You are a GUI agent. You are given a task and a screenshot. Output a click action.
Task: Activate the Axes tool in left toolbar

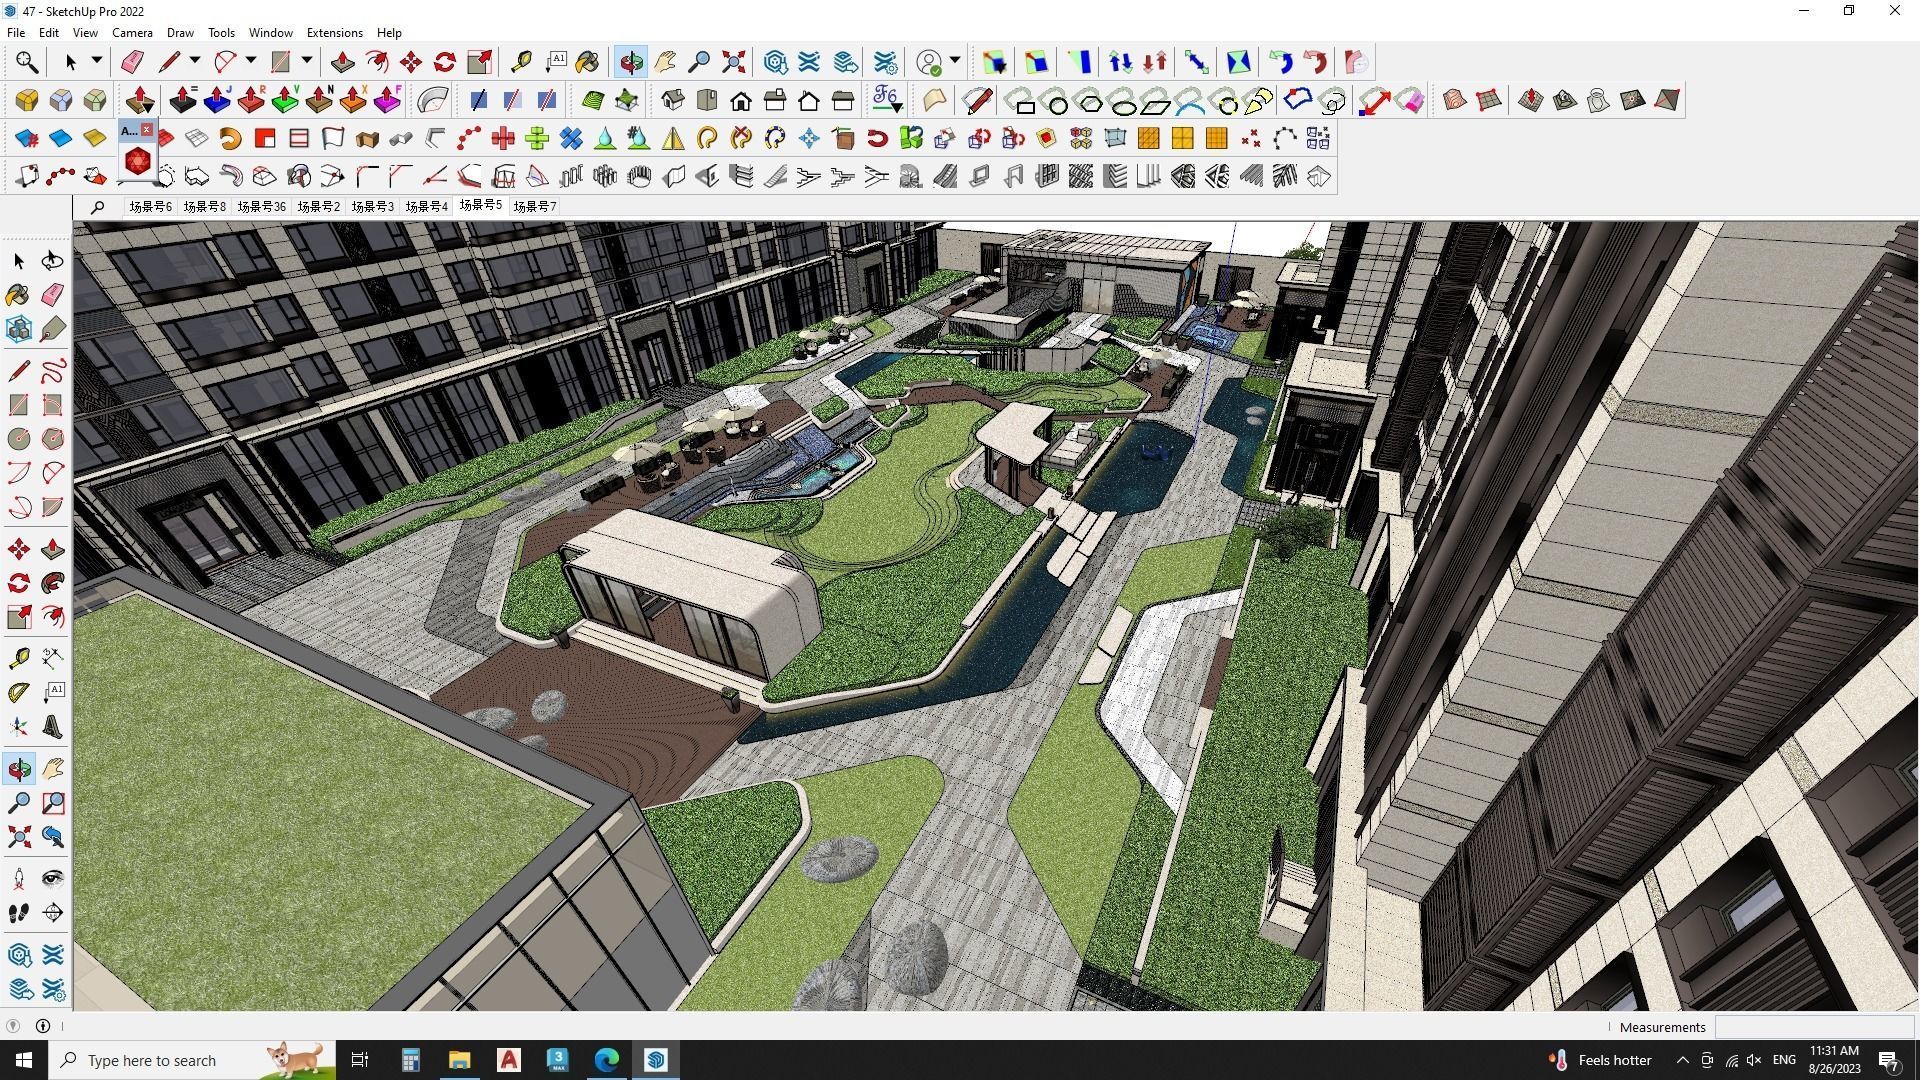coord(19,727)
